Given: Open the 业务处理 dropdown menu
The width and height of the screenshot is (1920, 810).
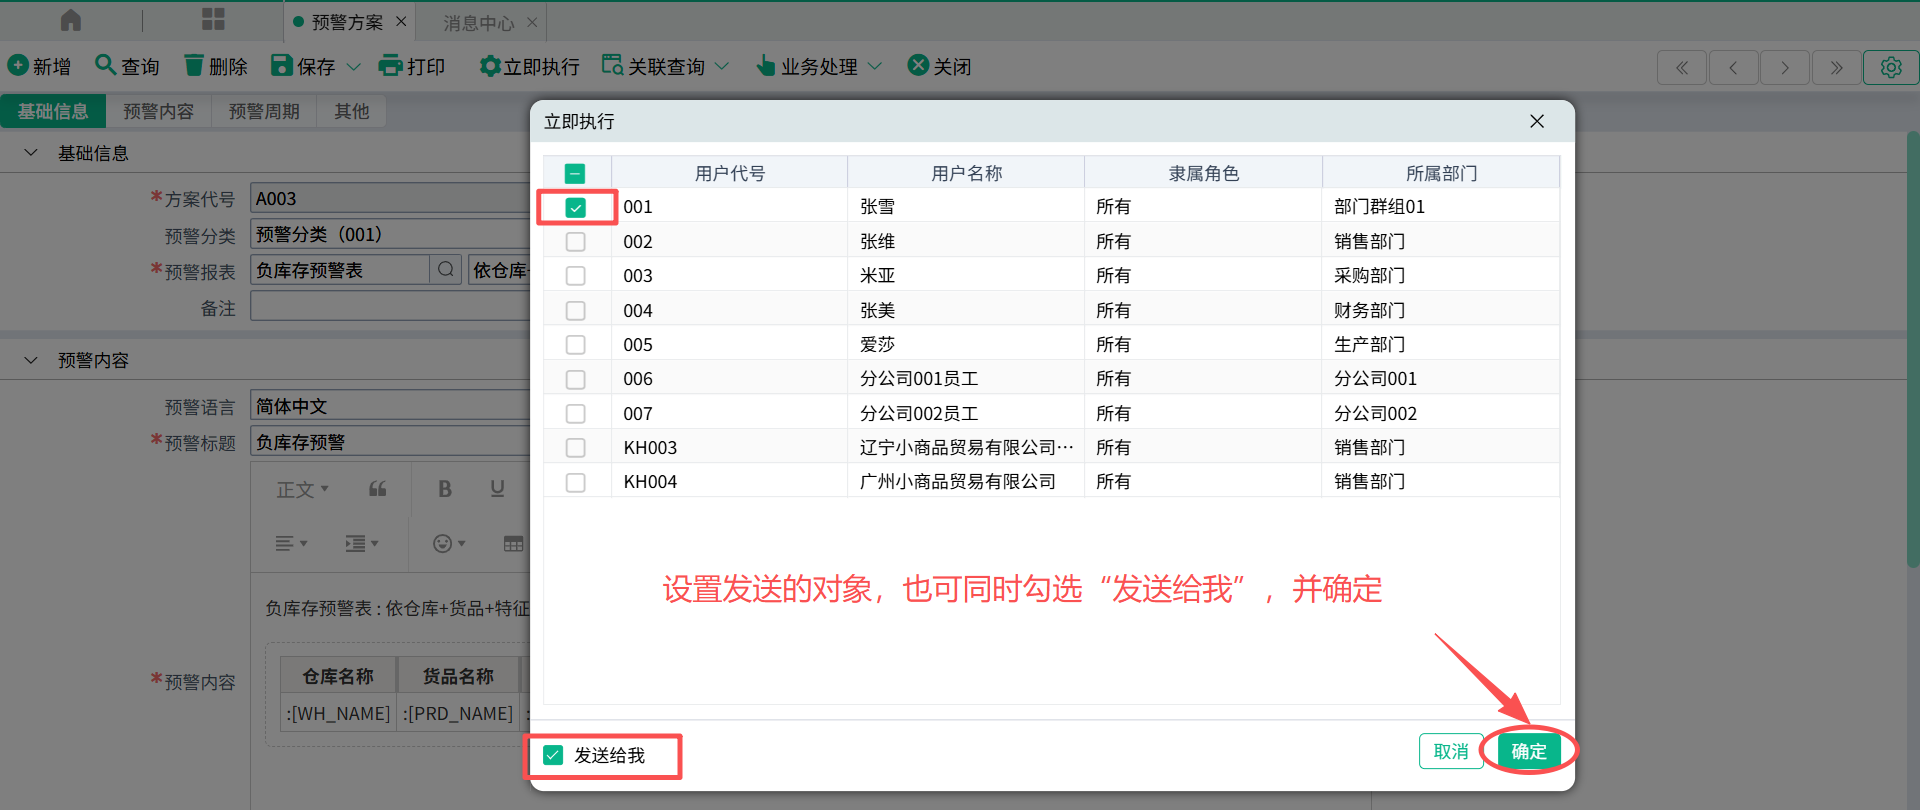Looking at the screenshot, I should pos(875,67).
